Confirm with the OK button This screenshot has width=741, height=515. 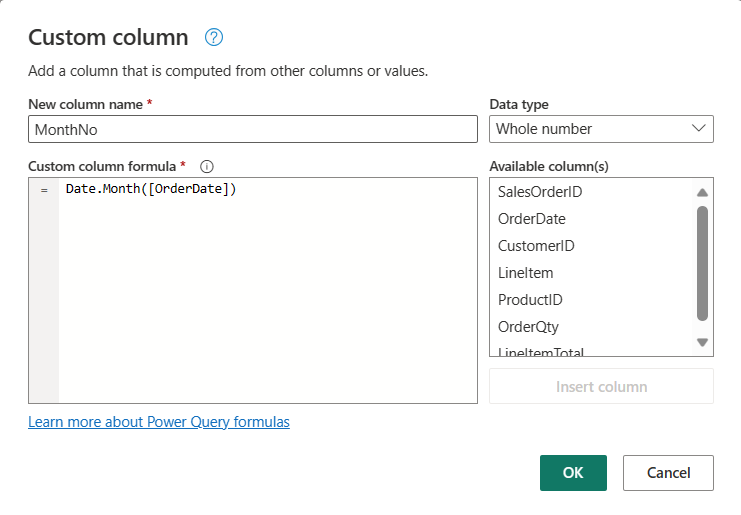[573, 472]
